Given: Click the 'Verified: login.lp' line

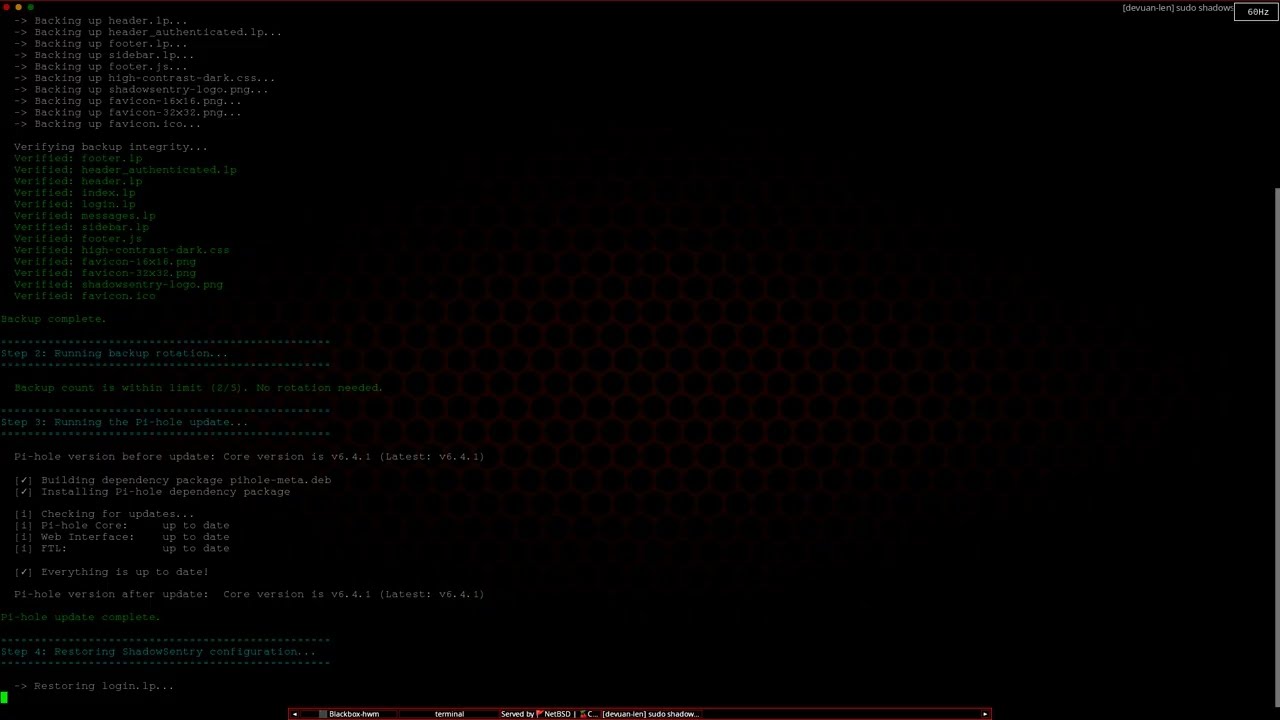Looking at the screenshot, I should 74,204.
